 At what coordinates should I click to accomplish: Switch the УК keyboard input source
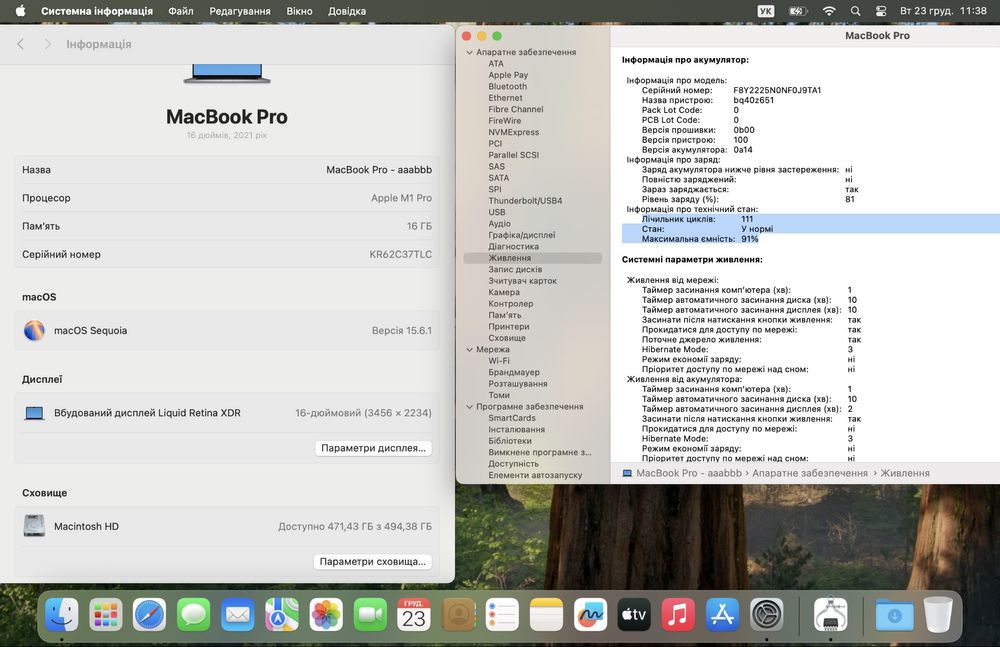(765, 11)
